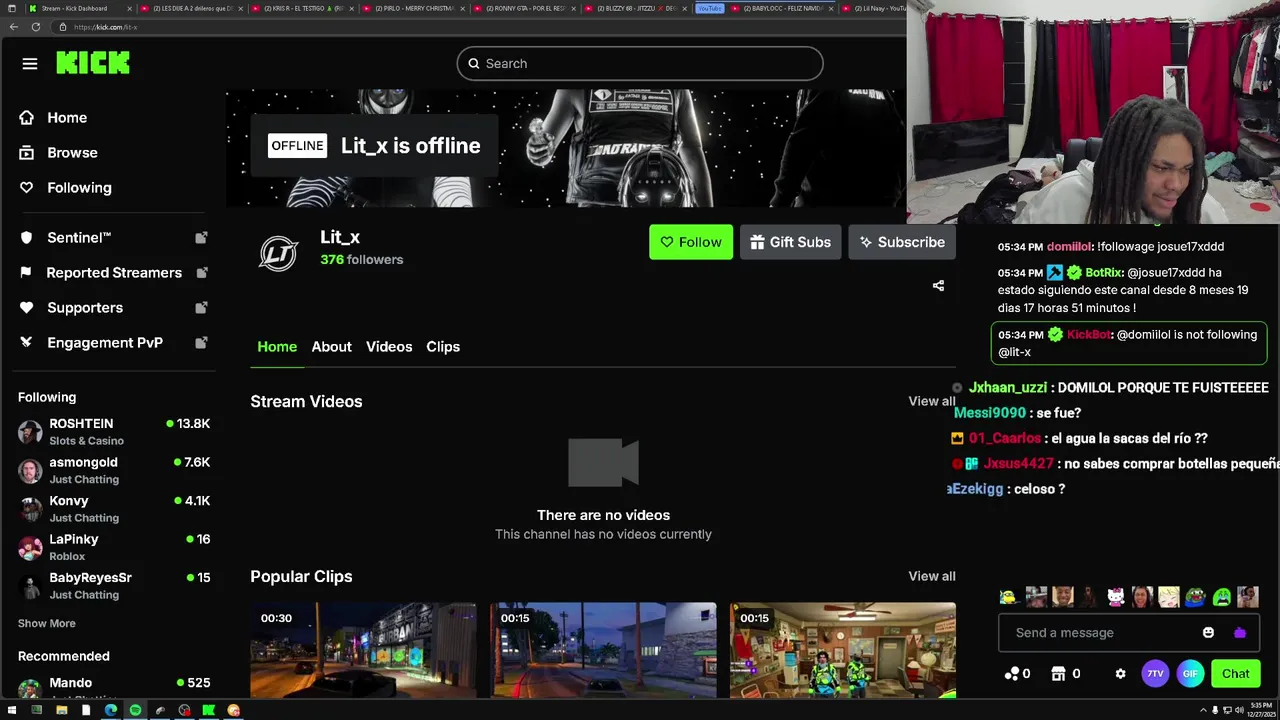
Task: Open BabyReyesSr channel from Following
Action: click(x=114, y=586)
